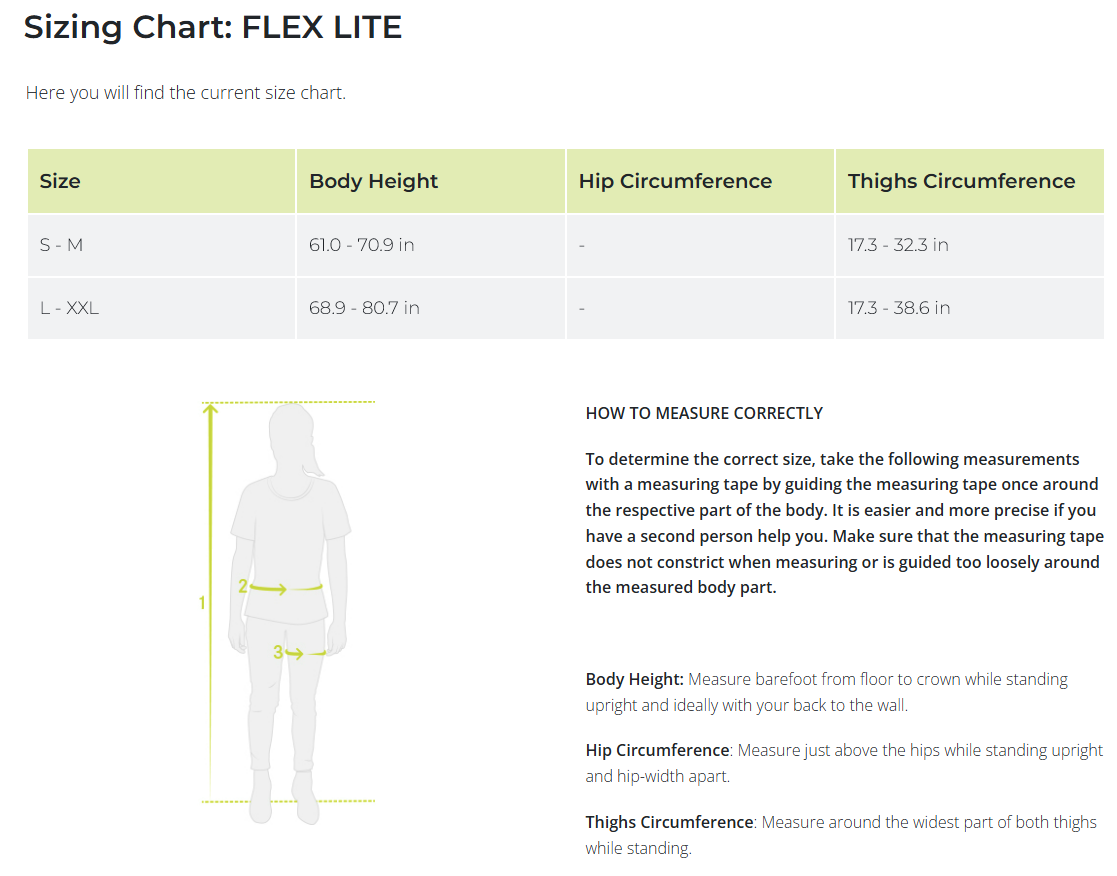Select the Body Height column header
1117x876 pixels.
(373, 181)
